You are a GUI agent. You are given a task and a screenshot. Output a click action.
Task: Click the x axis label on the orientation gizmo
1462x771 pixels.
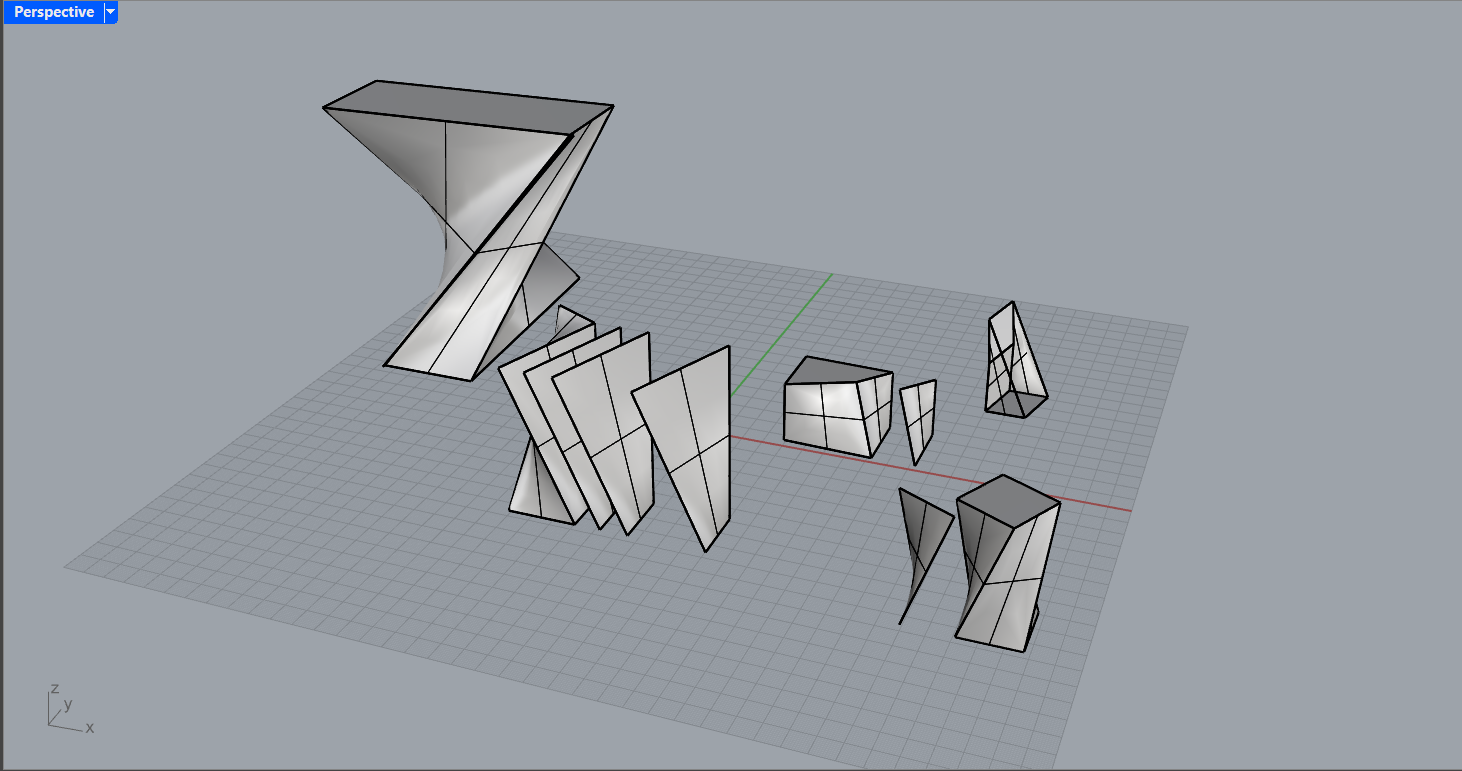tap(88, 728)
